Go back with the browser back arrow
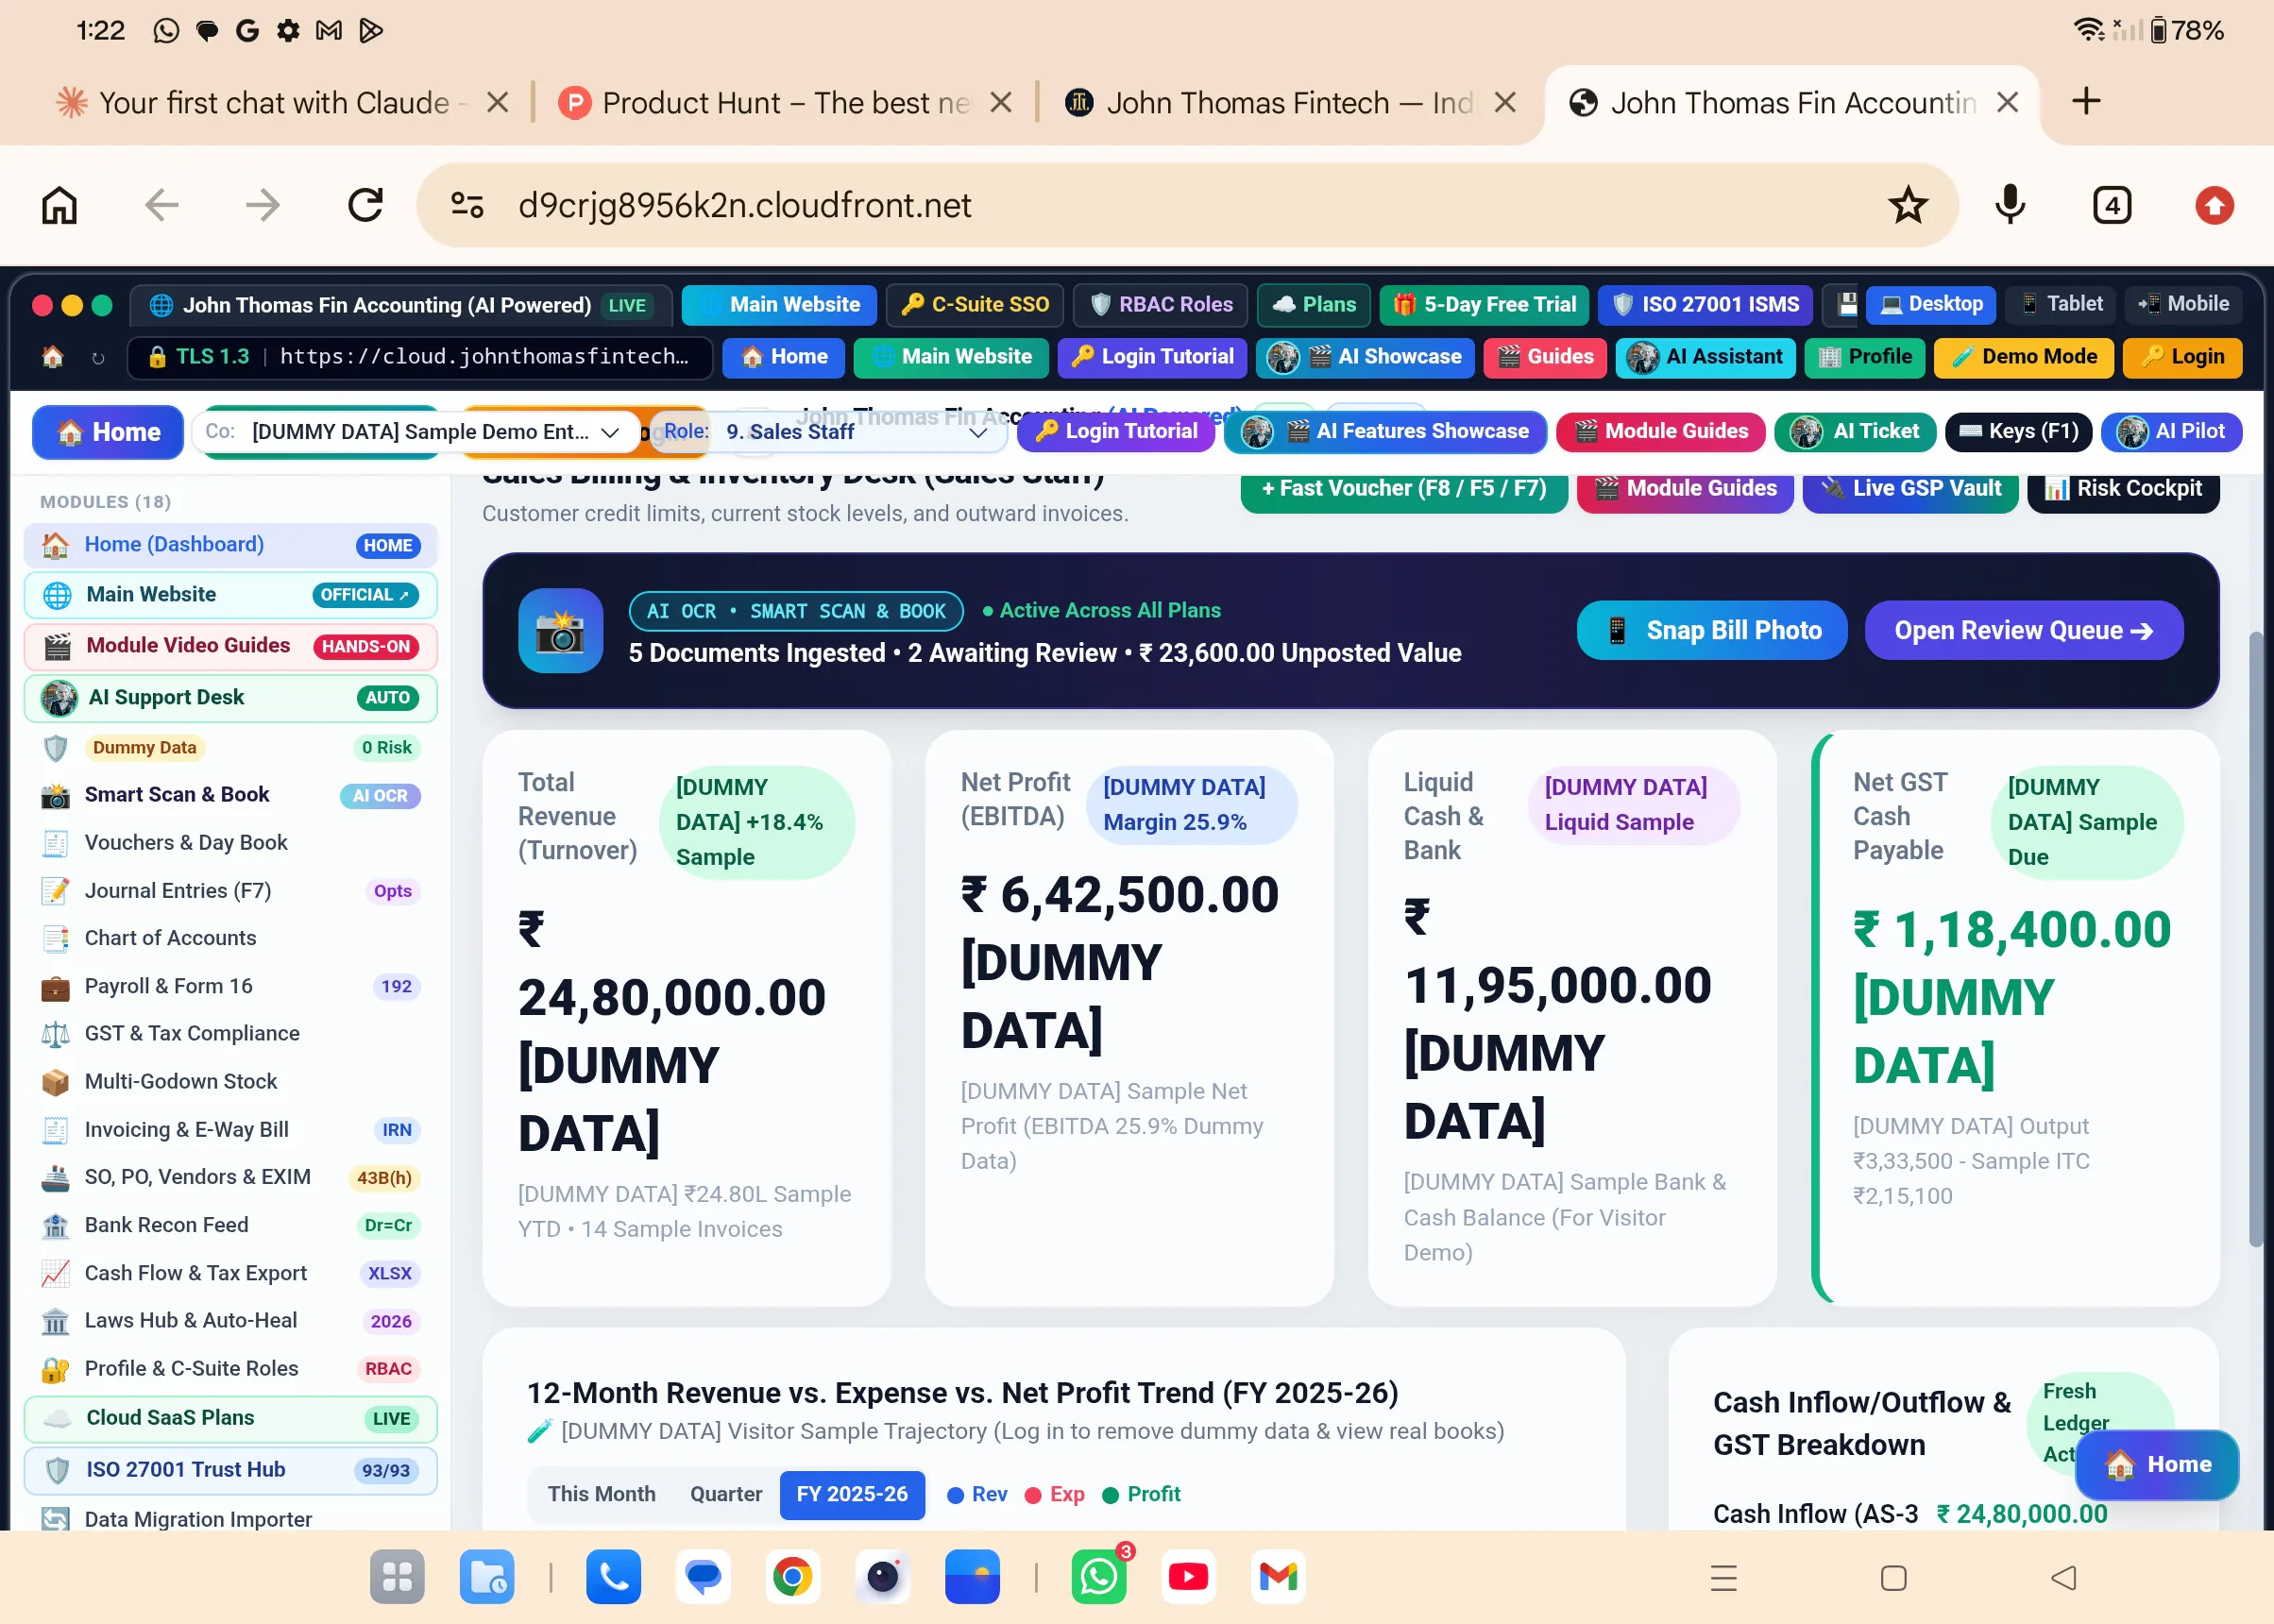The width and height of the screenshot is (2274, 1624). point(161,205)
